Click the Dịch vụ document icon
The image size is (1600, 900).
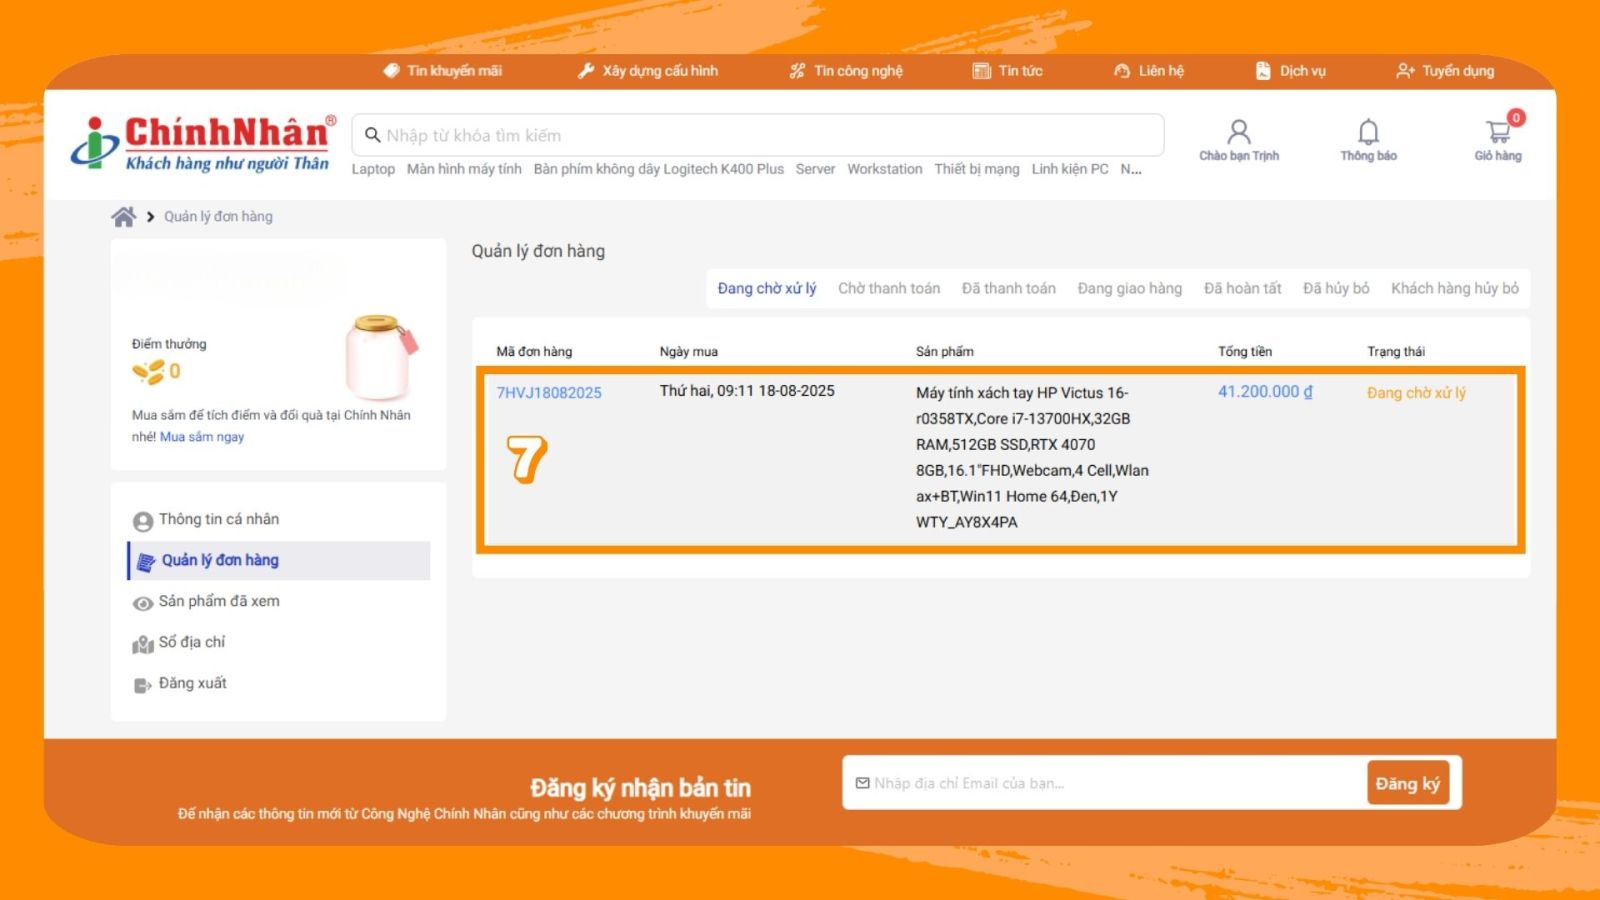click(x=1263, y=71)
